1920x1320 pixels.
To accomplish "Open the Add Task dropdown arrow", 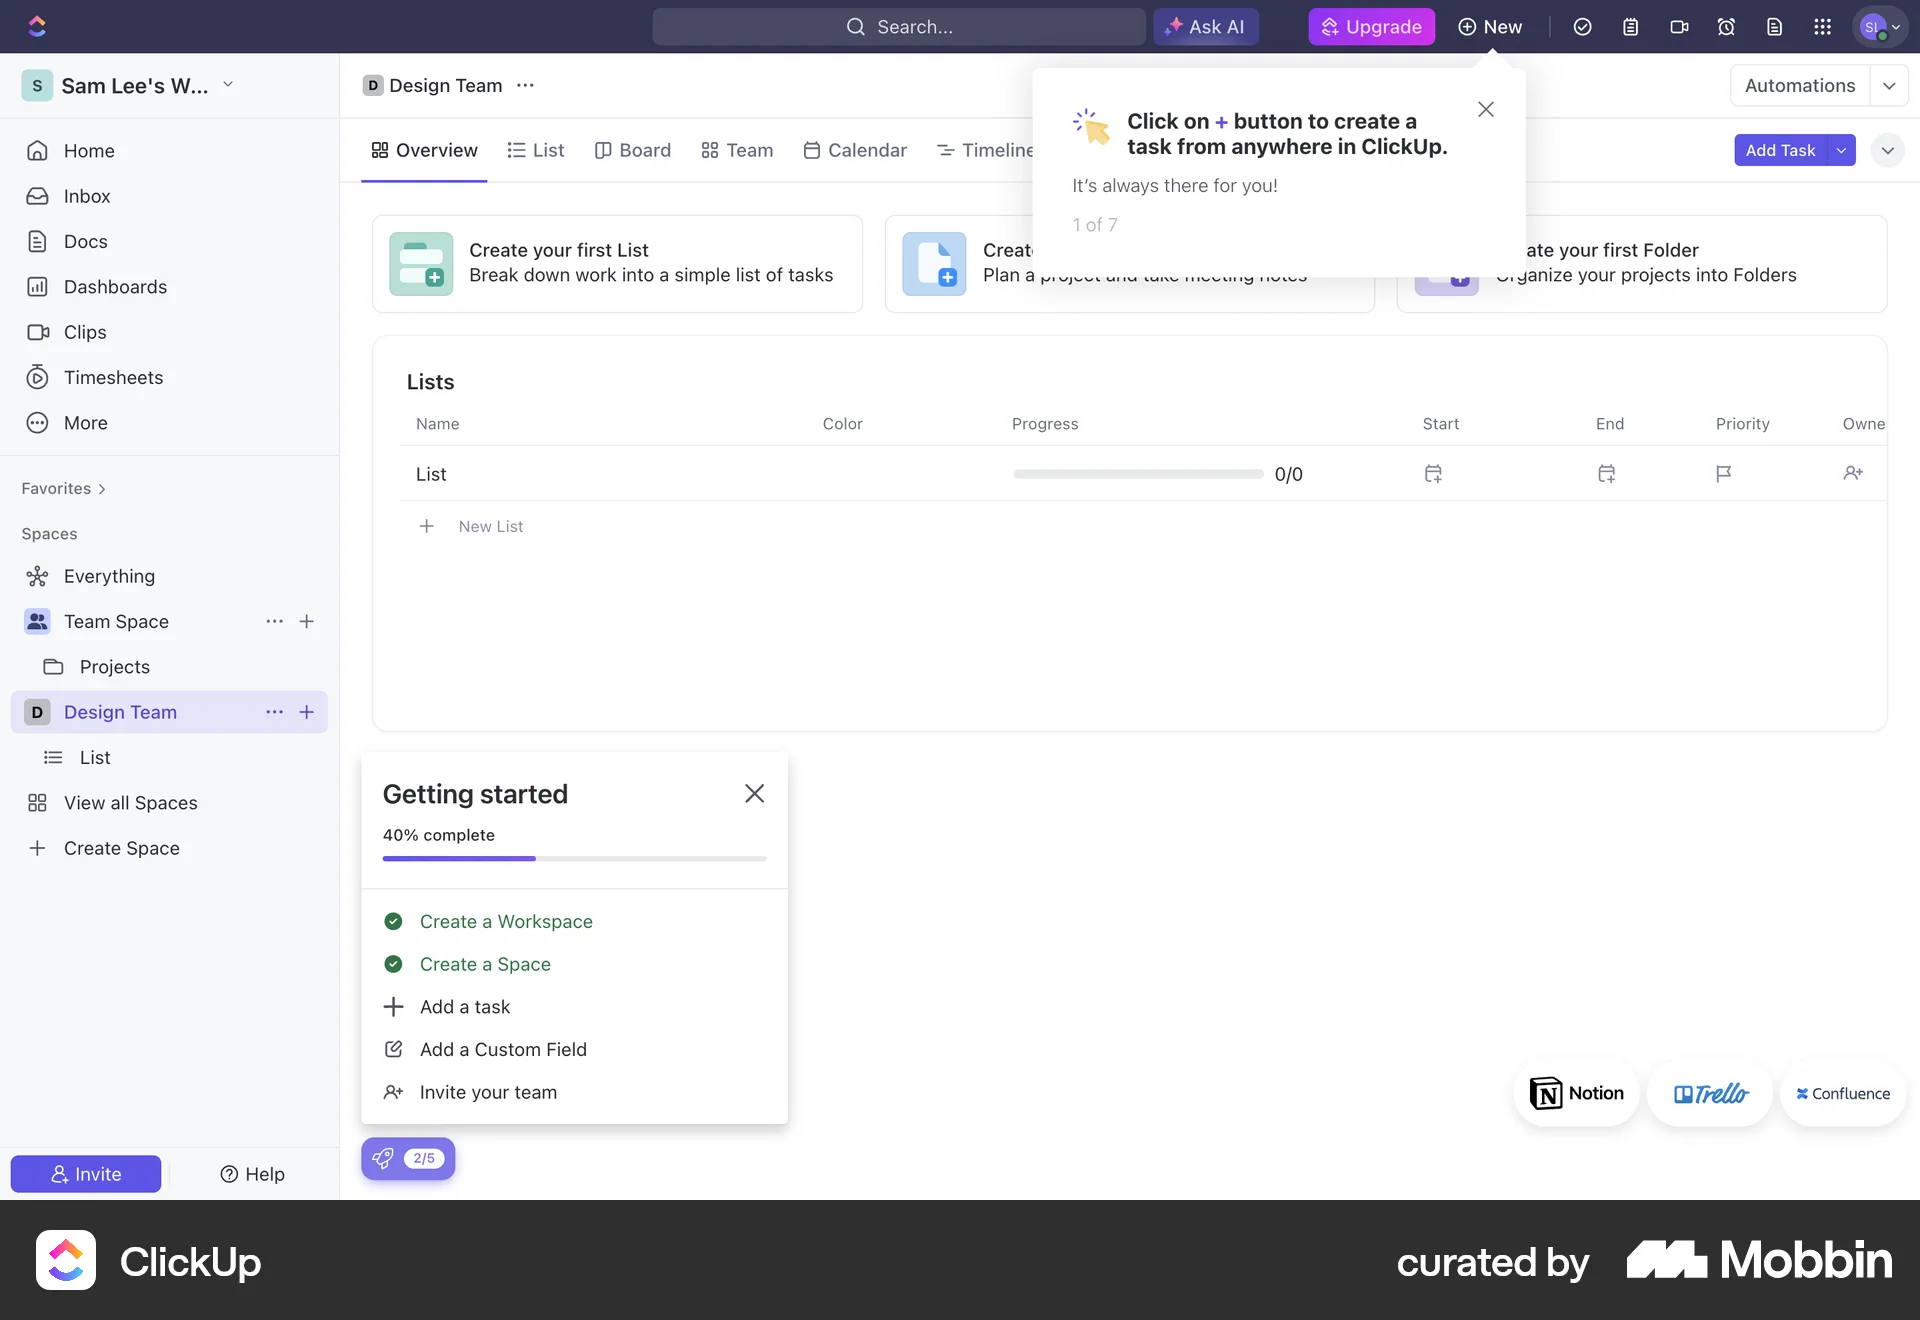I will [x=1842, y=150].
